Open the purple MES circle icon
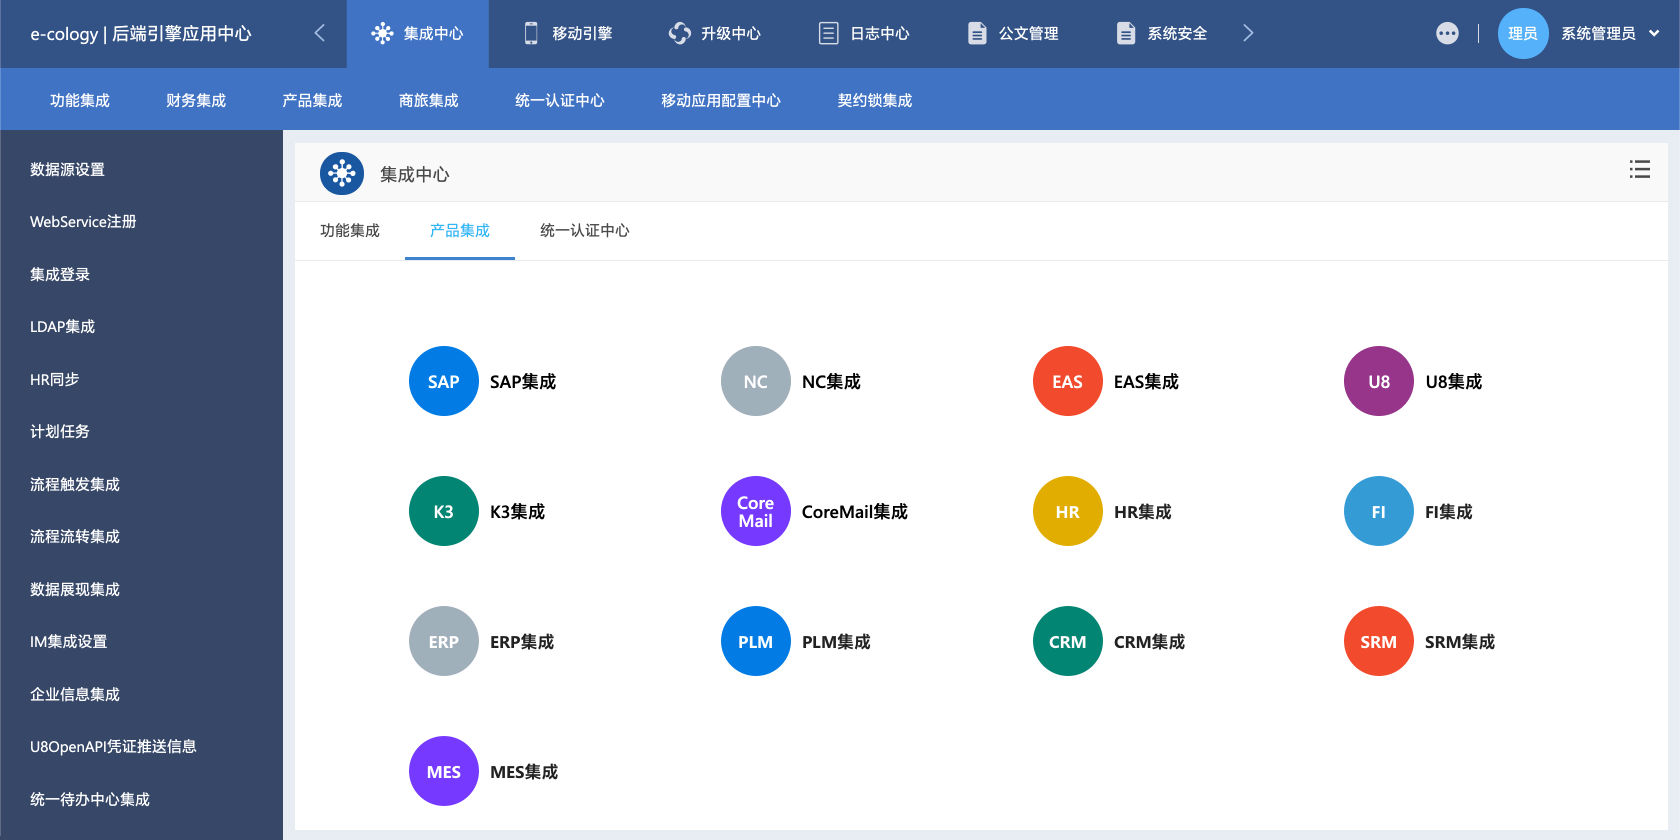 tap(444, 771)
